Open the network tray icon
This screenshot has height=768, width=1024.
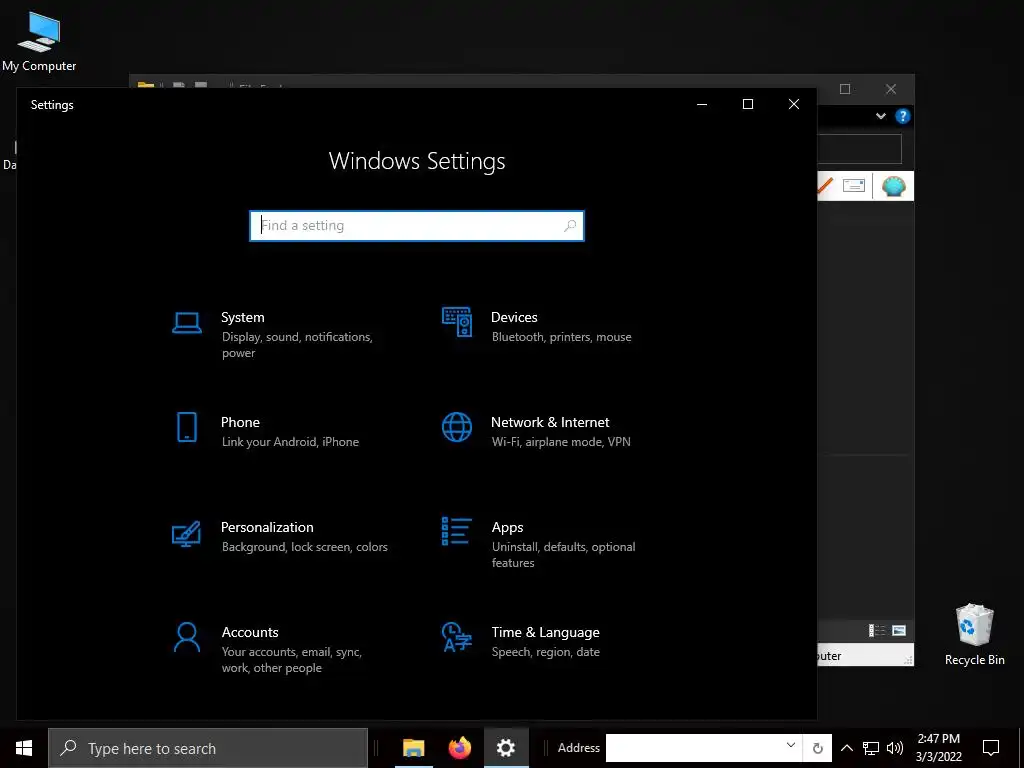[x=871, y=748]
